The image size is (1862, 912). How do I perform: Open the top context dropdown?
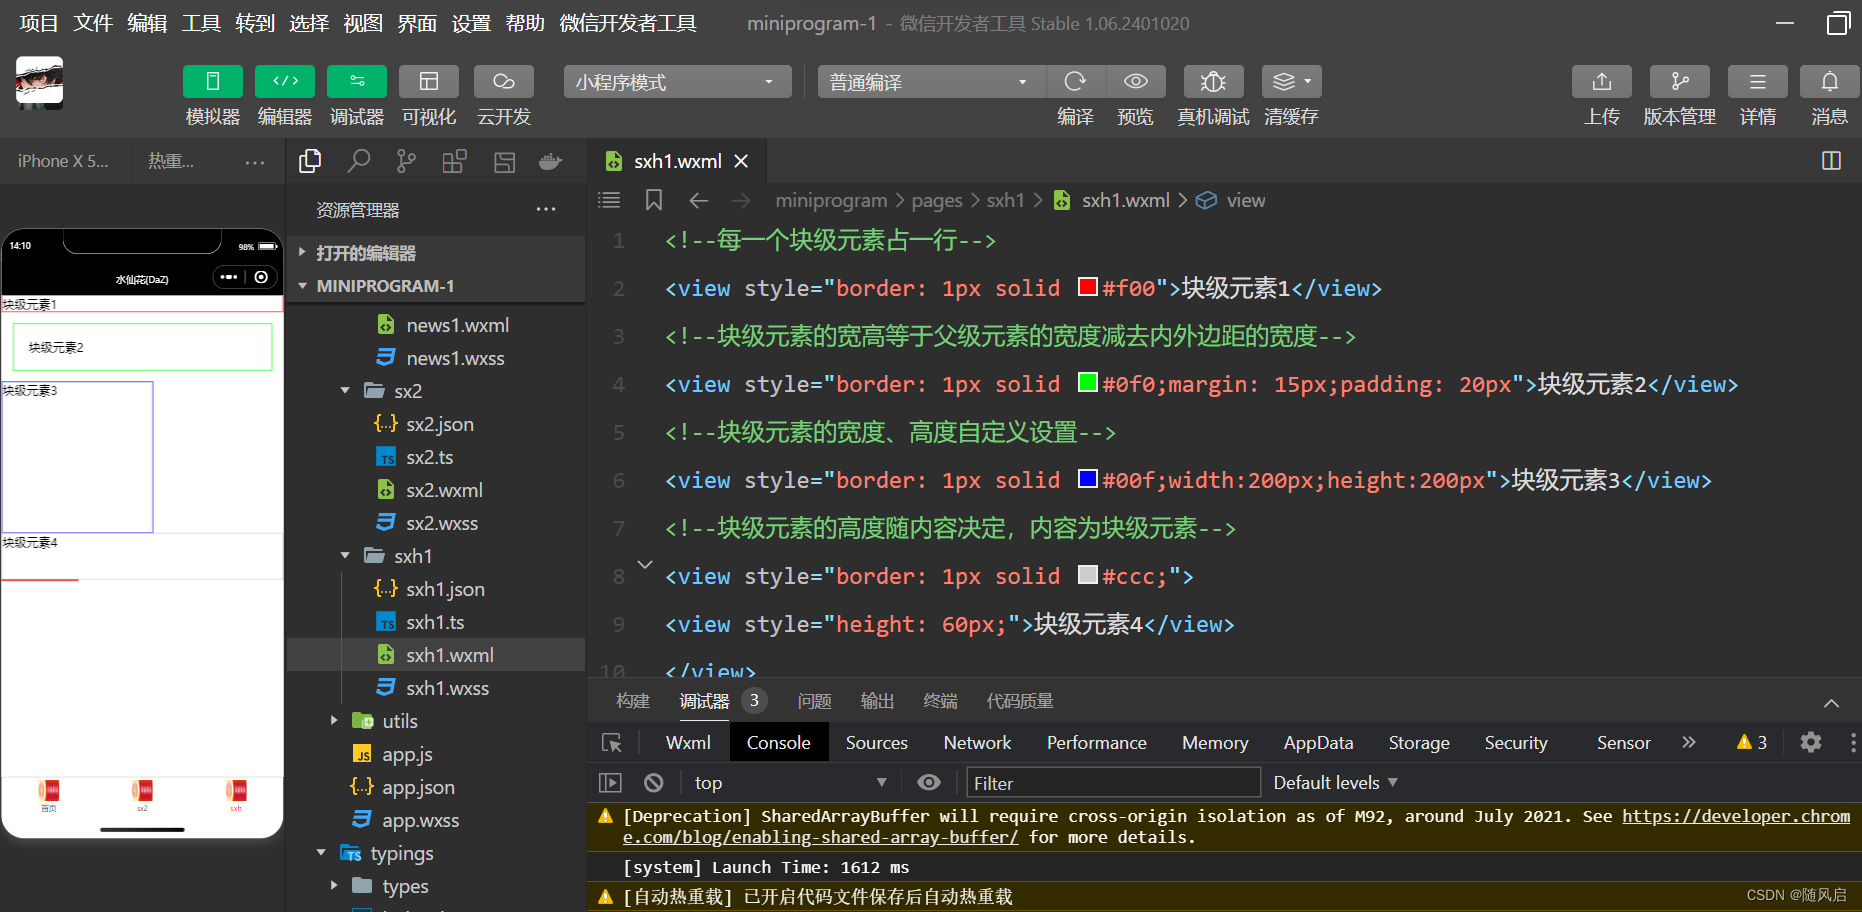click(x=791, y=783)
